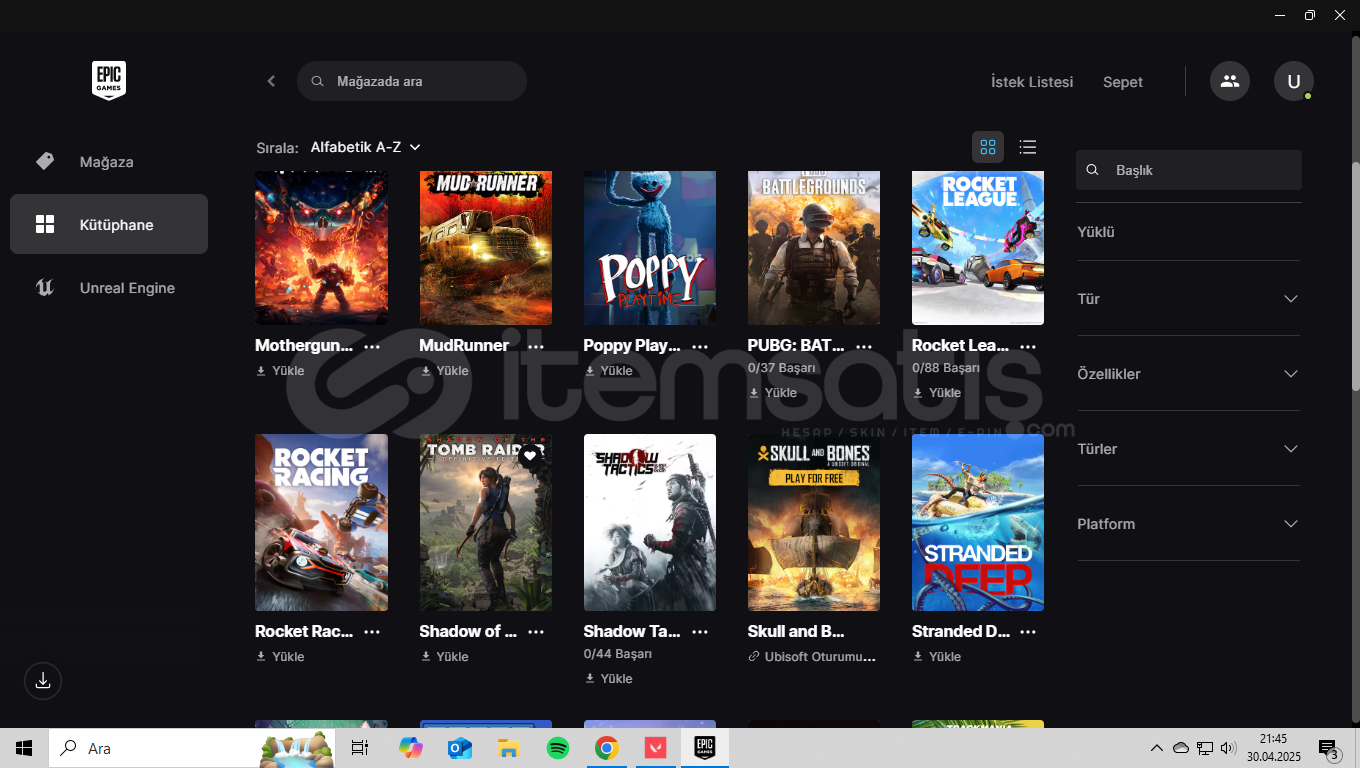Click the Başlık filter search field
Image resolution: width=1360 pixels, height=768 pixels.
[1200, 170]
